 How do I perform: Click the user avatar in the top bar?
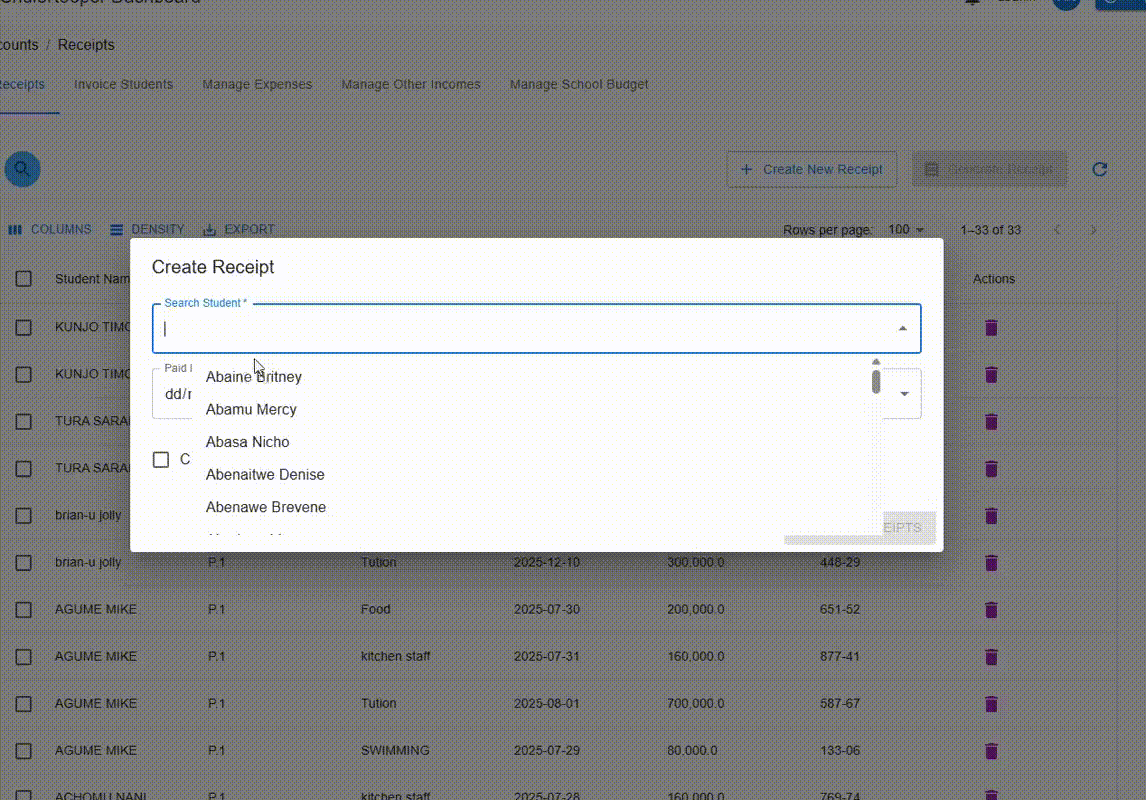tap(1066, 5)
